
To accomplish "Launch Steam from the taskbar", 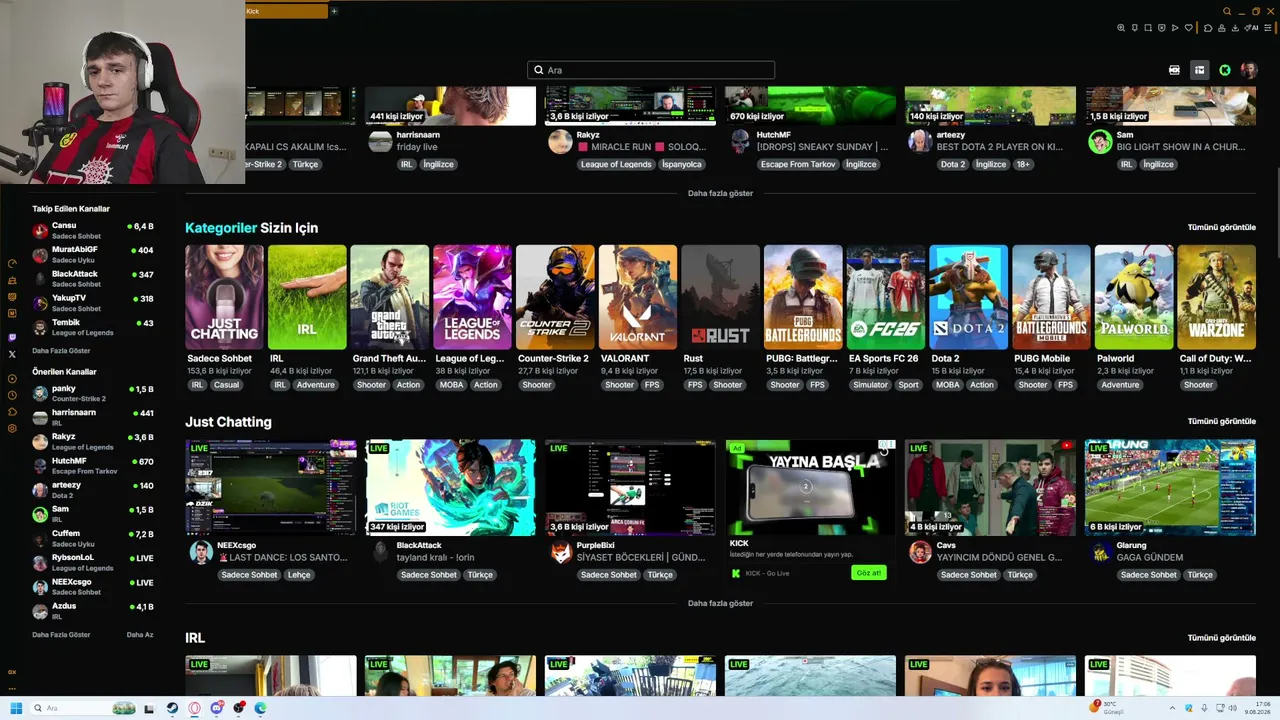I will pyautogui.click(x=172, y=708).
